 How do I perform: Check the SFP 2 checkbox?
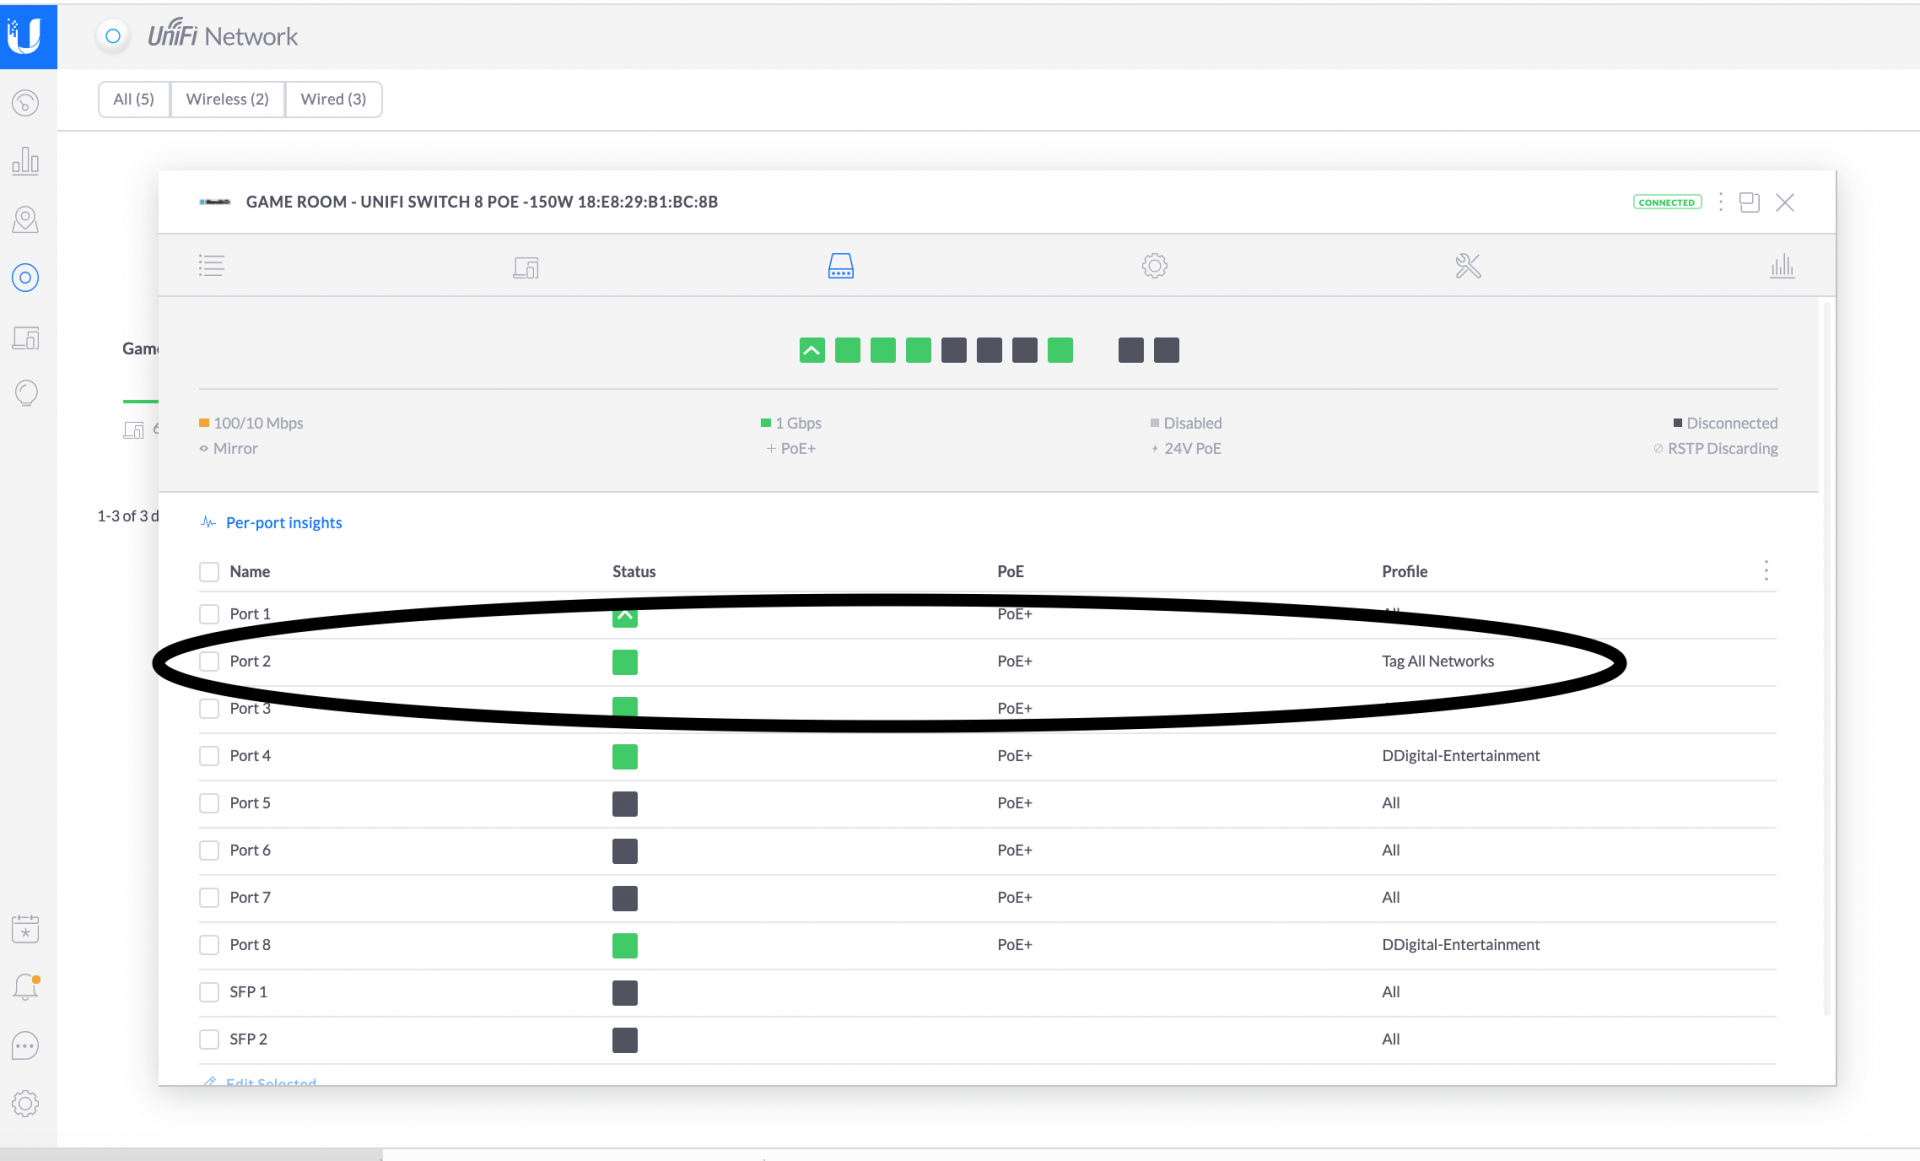click(209, 1039)
